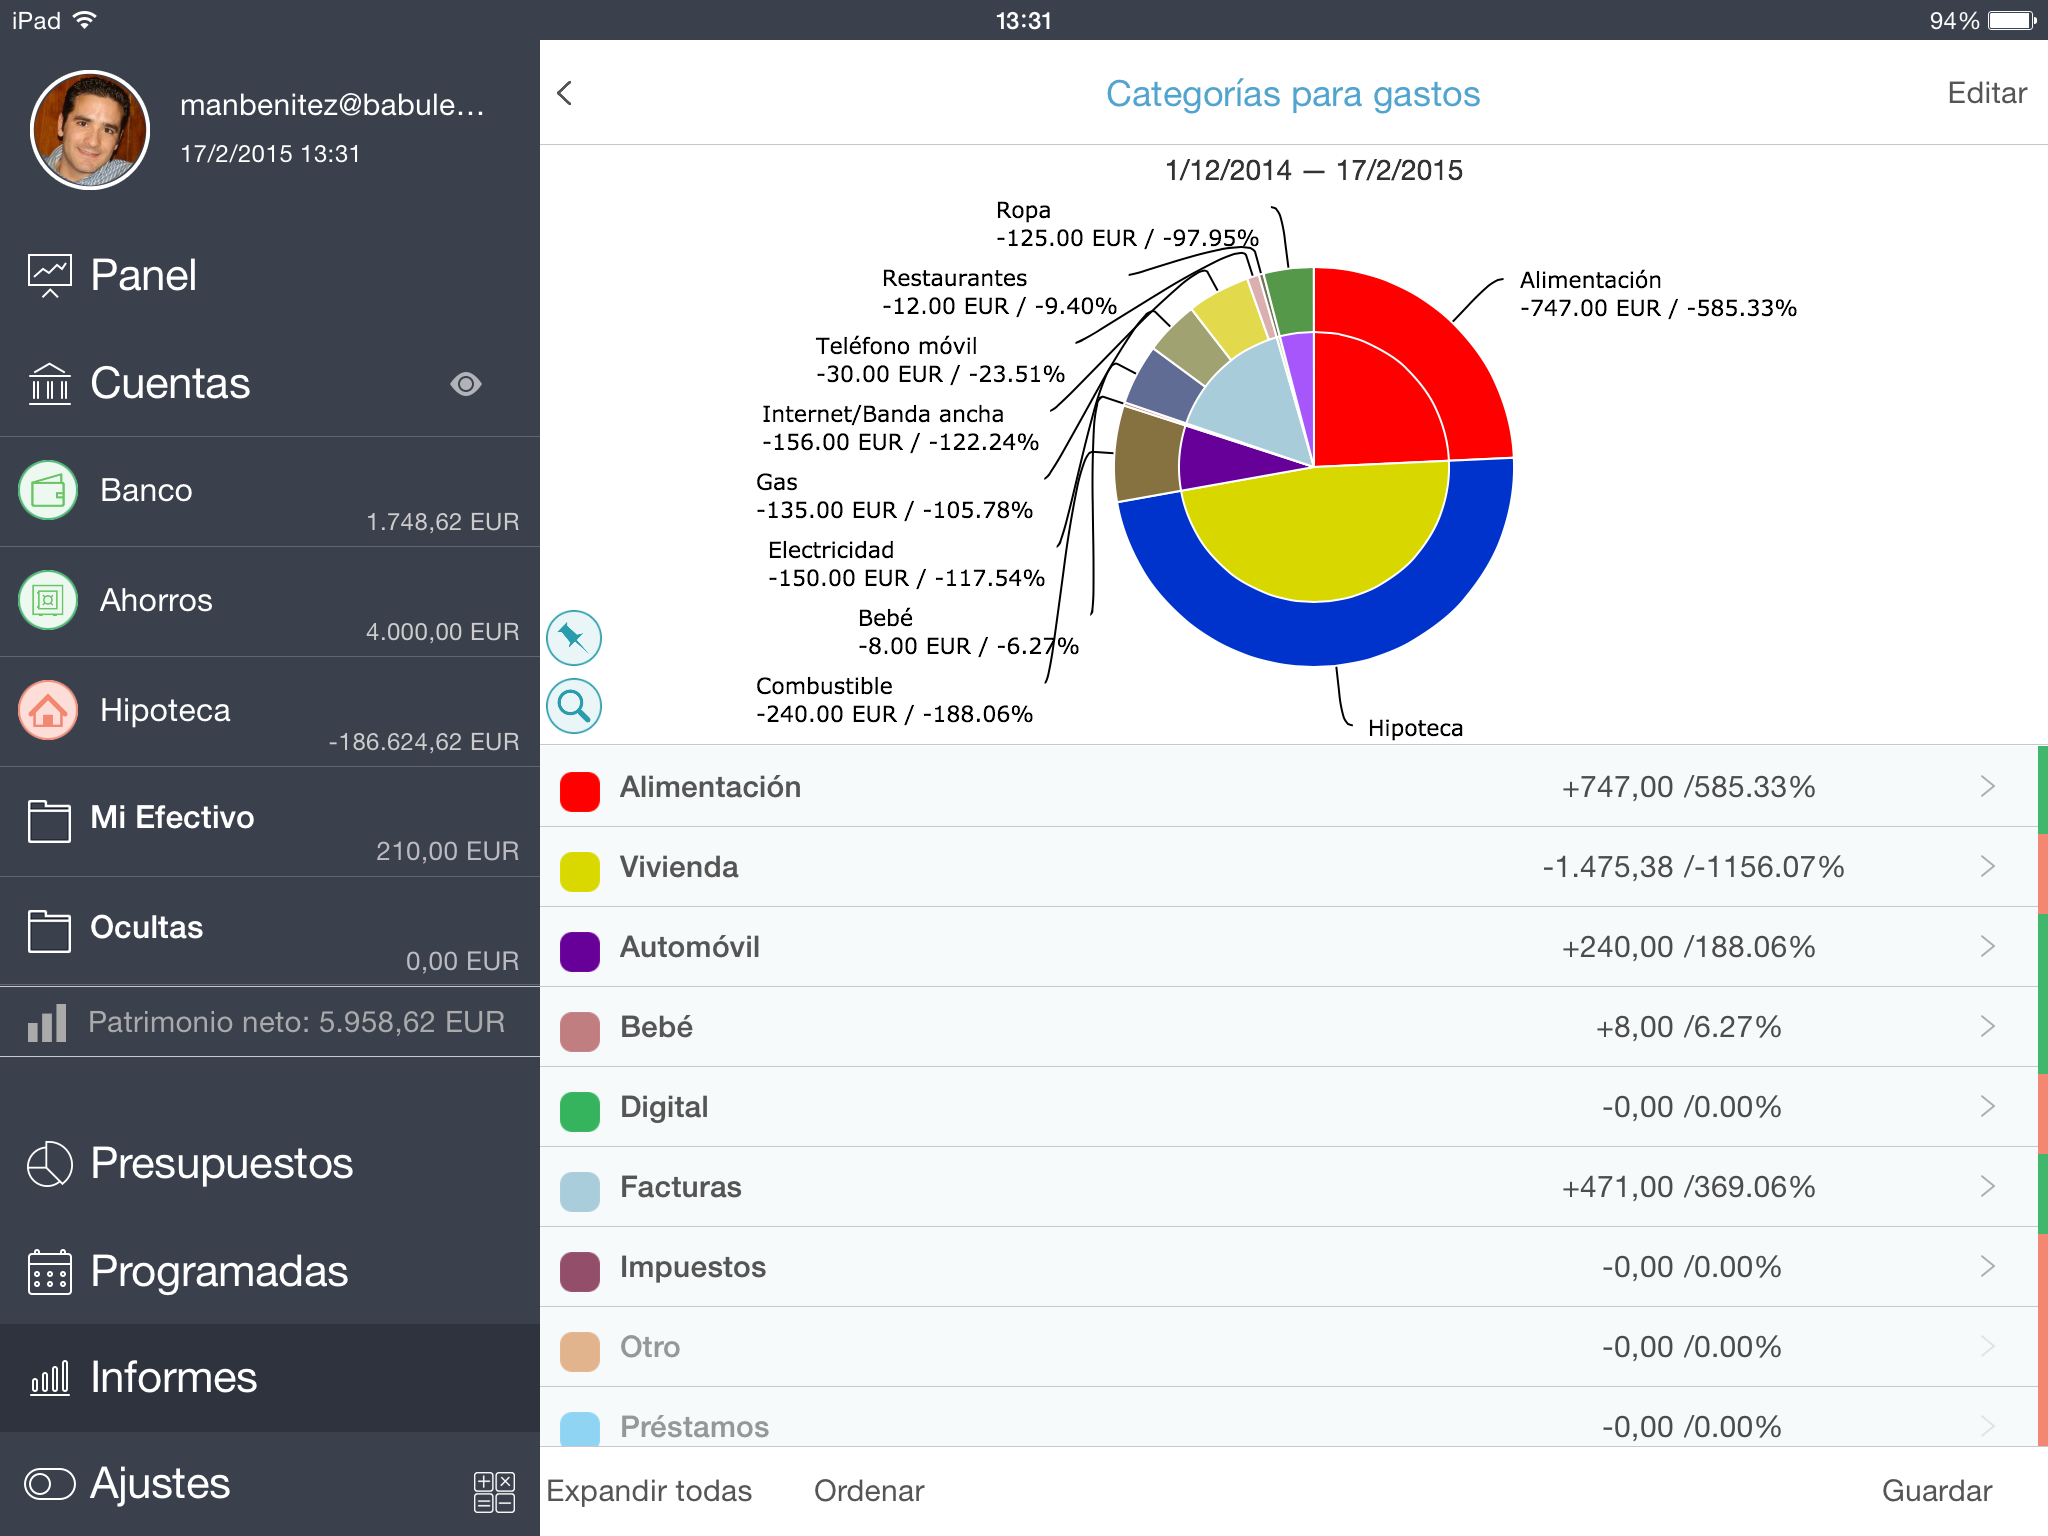
Task: Open the Panel menu item
Action: (x=270, y=276)
